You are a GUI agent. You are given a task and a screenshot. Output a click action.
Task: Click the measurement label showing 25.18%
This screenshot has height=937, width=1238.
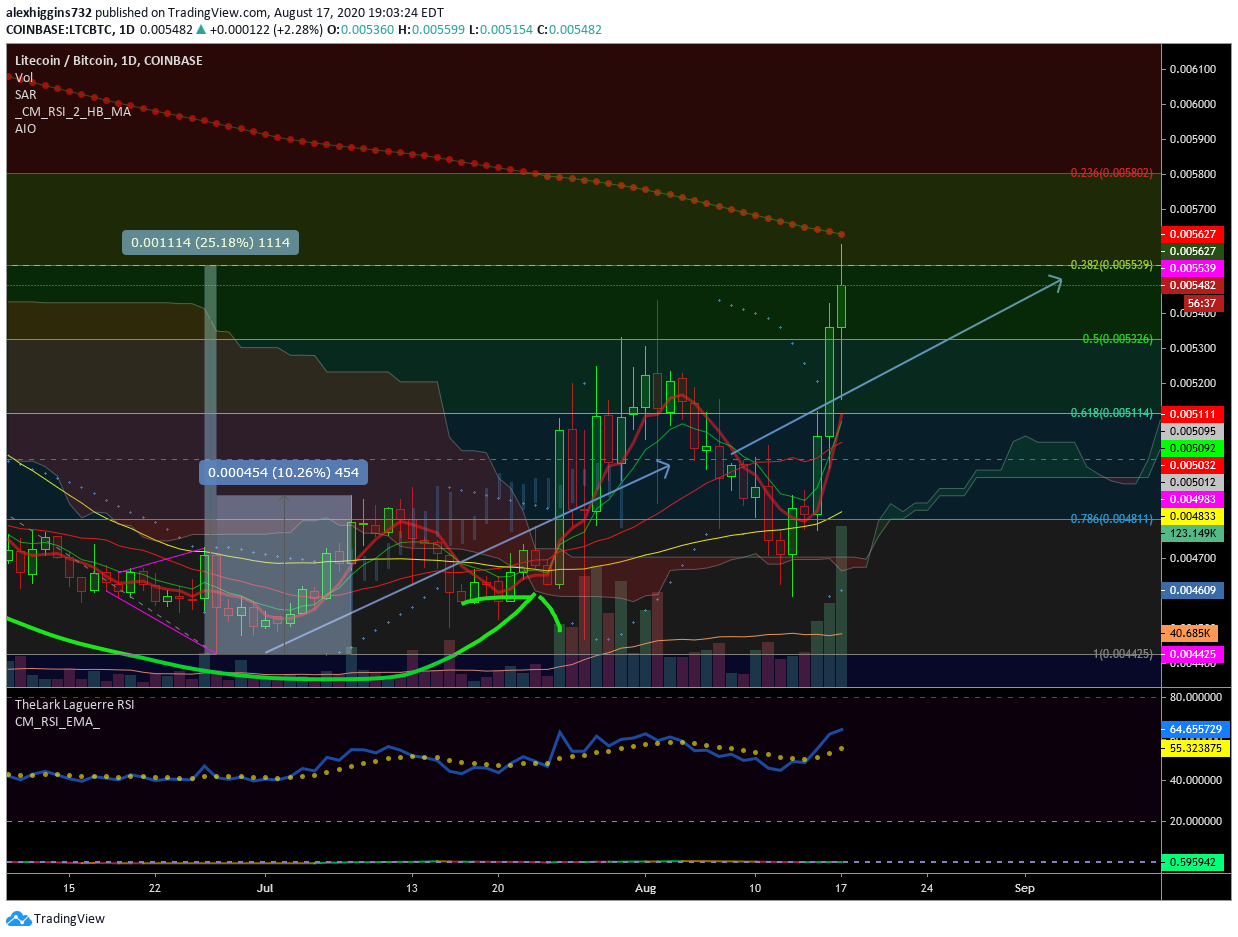pyautogui.click(x=211, y=242)
